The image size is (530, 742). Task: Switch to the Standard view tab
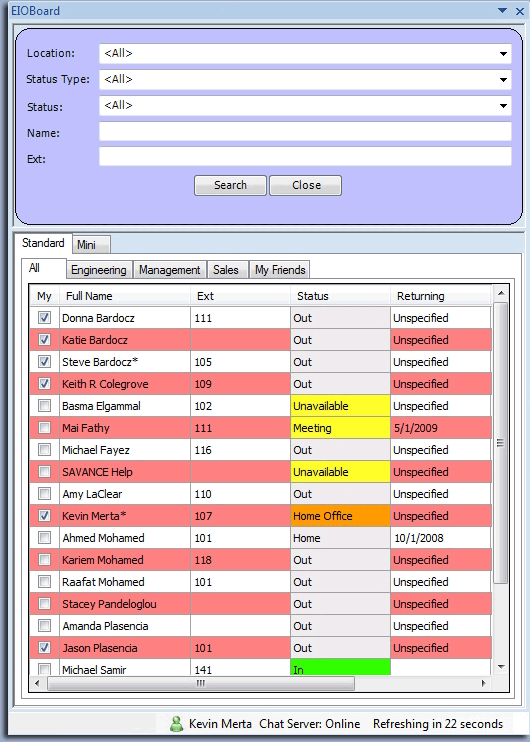point(43,243)
